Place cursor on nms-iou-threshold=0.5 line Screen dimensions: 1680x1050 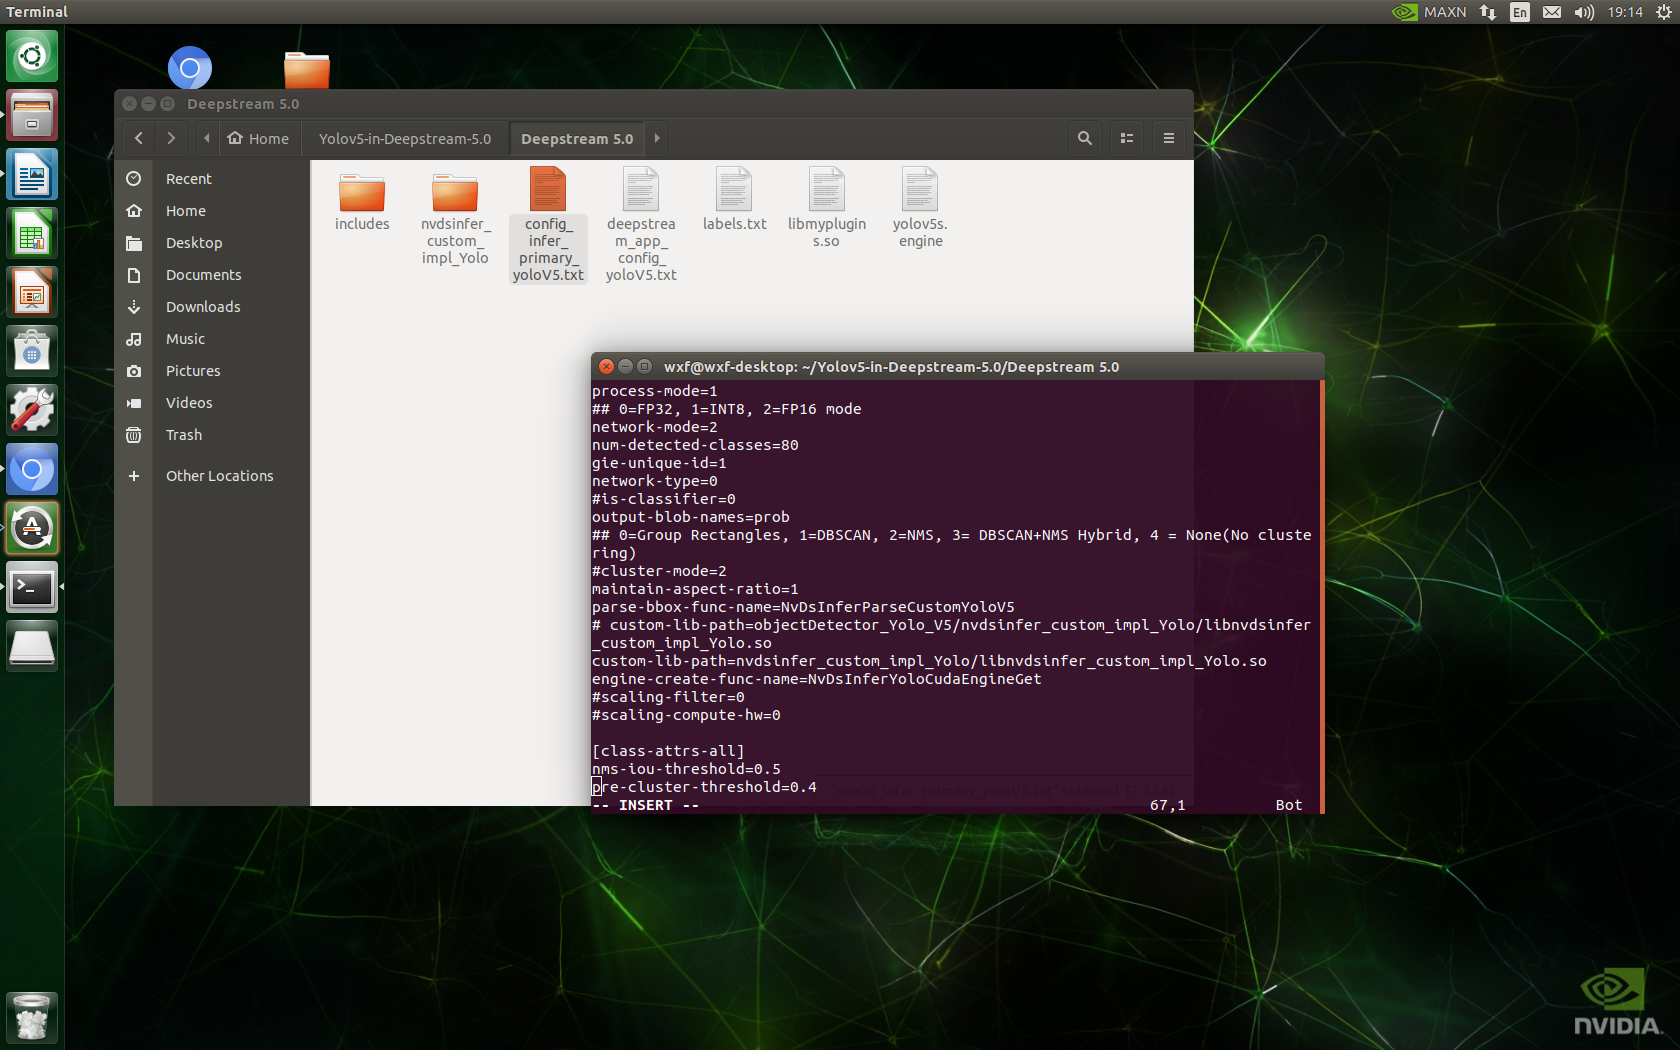pos(686,769)
